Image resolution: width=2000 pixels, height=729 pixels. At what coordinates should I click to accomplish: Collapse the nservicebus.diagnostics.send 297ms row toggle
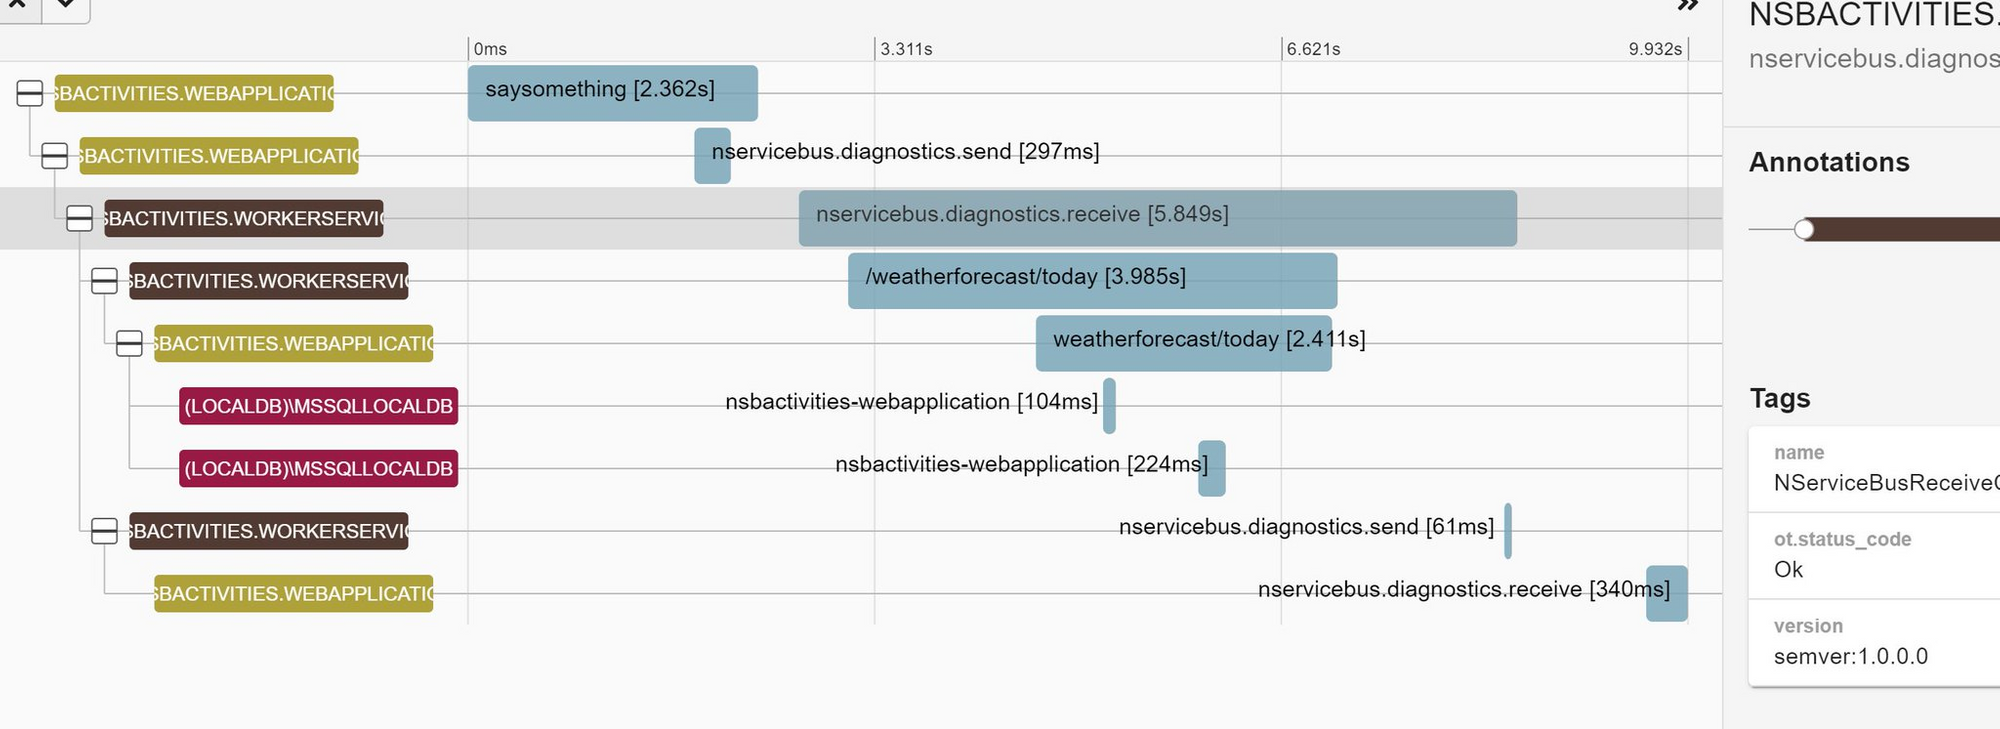[x=55, y=156]
